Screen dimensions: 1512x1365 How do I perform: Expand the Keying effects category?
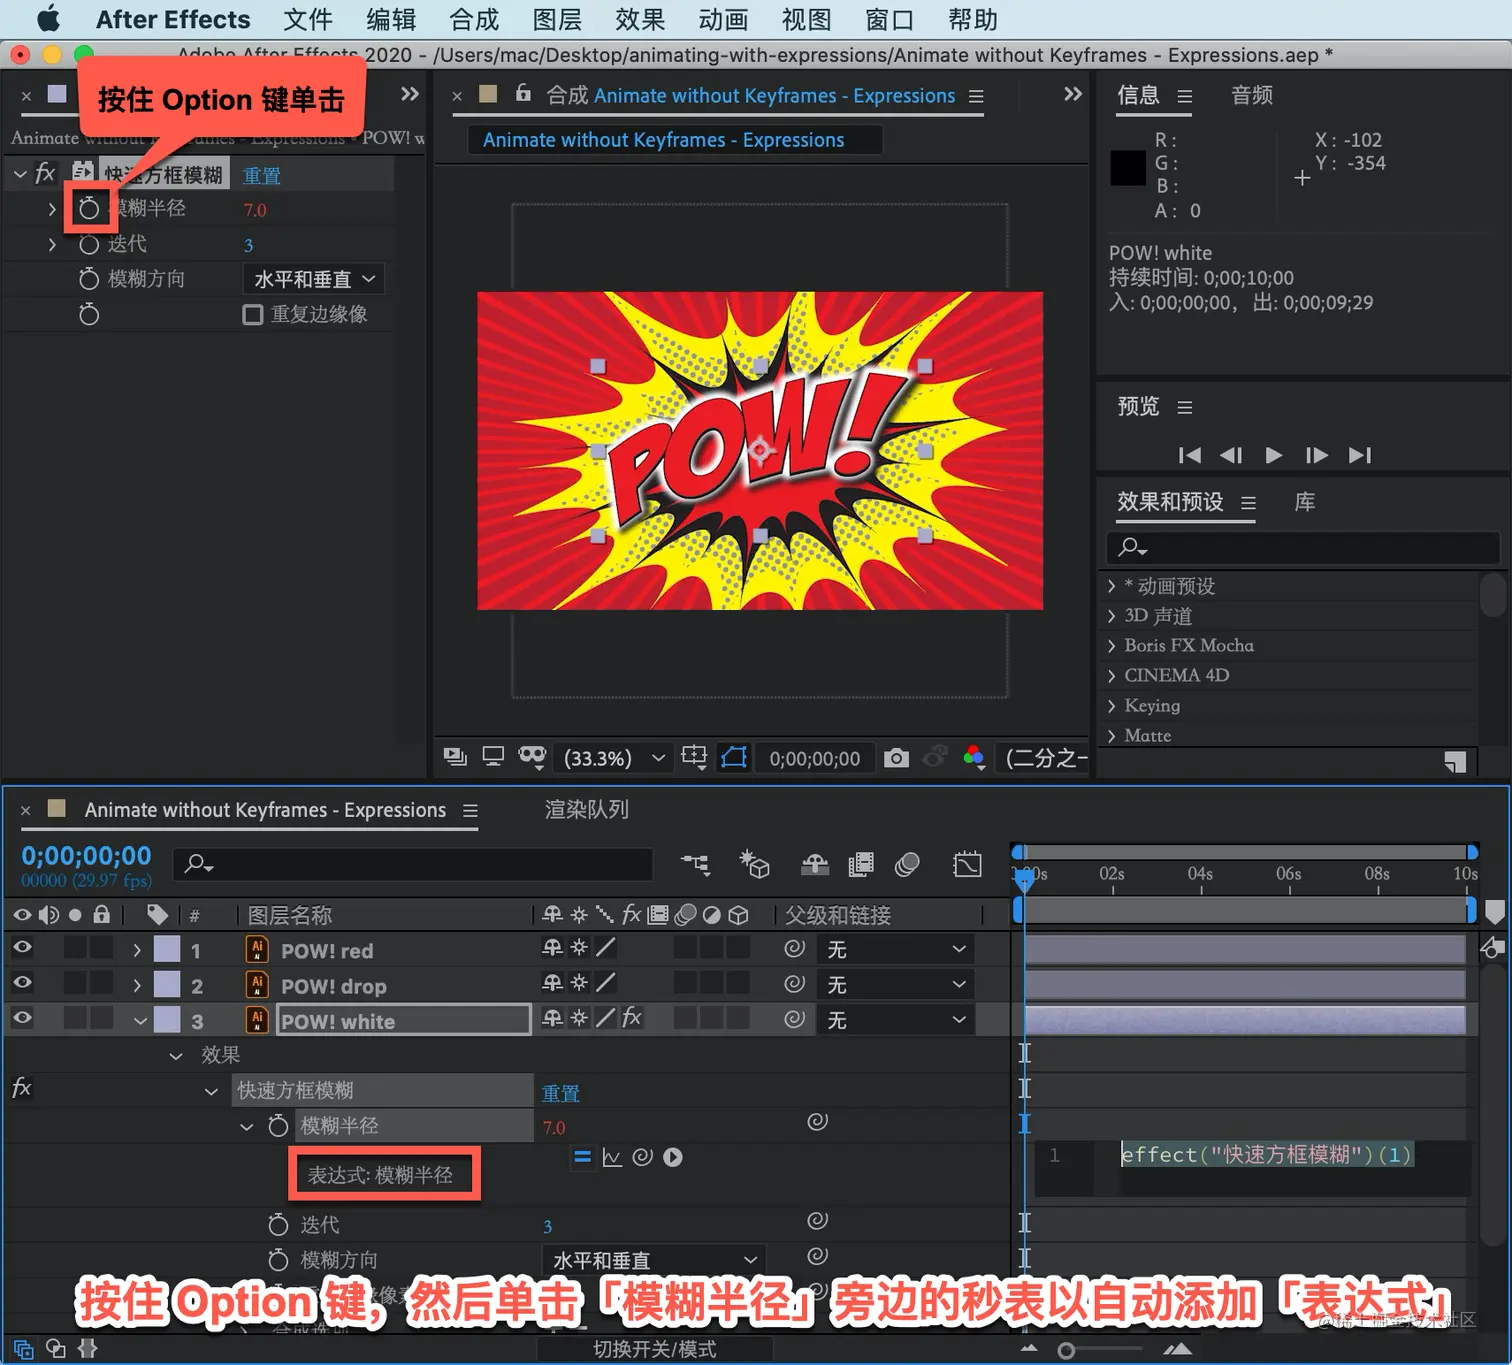pos(1111,706)
